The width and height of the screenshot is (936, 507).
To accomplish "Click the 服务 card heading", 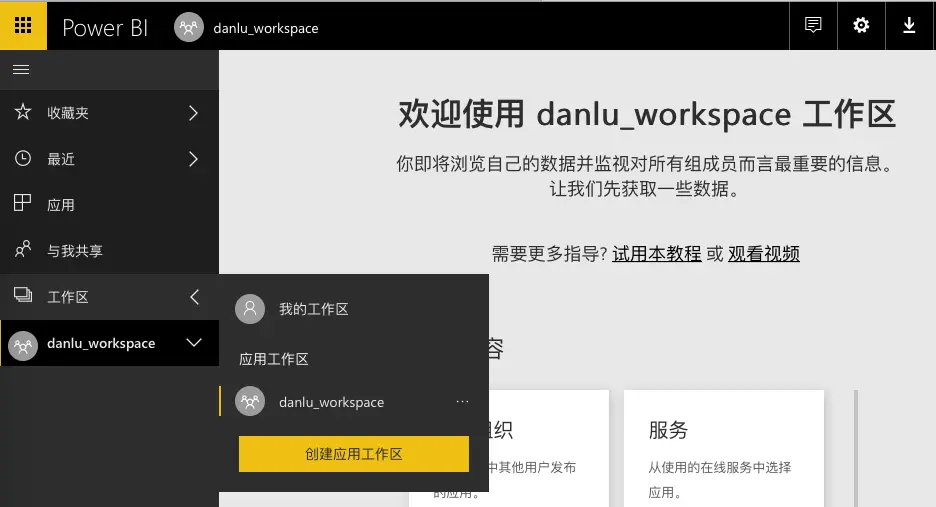I will pos(668,430).
